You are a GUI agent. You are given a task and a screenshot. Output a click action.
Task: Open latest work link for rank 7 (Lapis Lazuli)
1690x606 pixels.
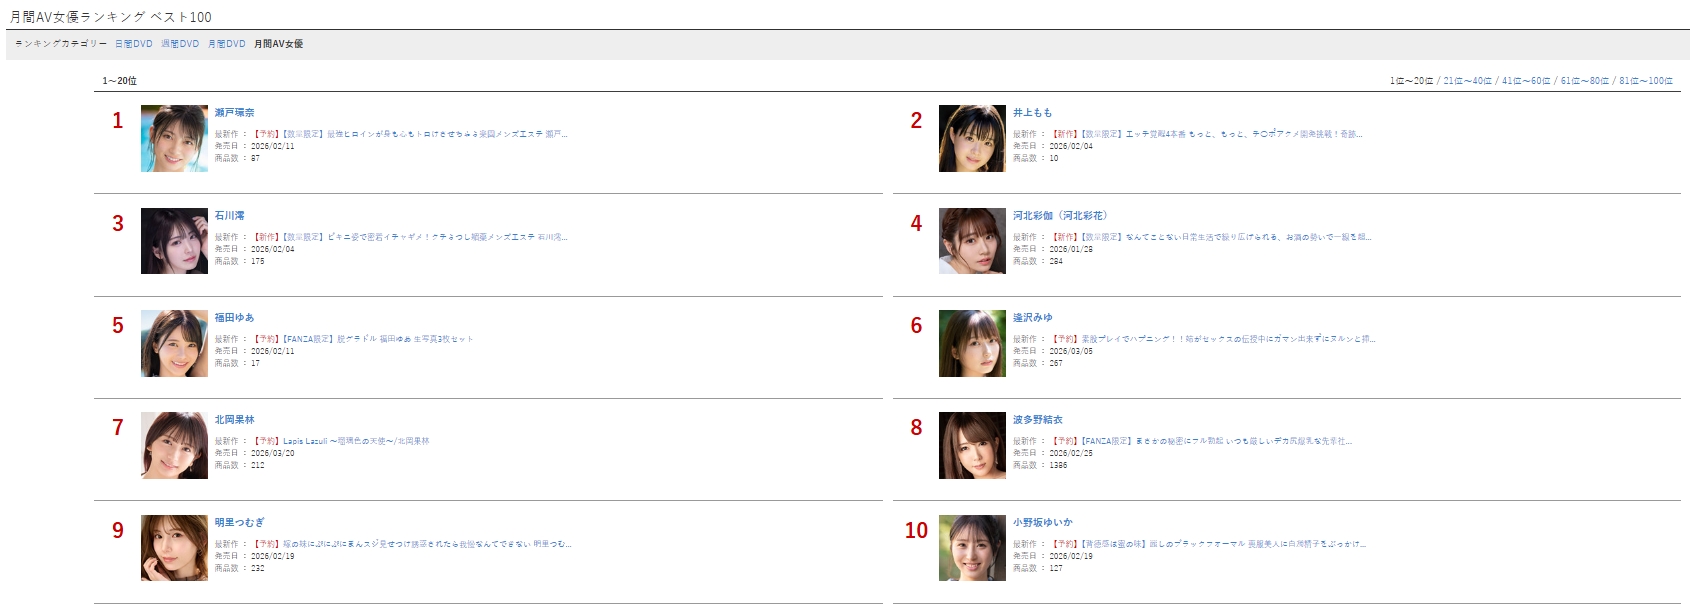pos(342,441)
